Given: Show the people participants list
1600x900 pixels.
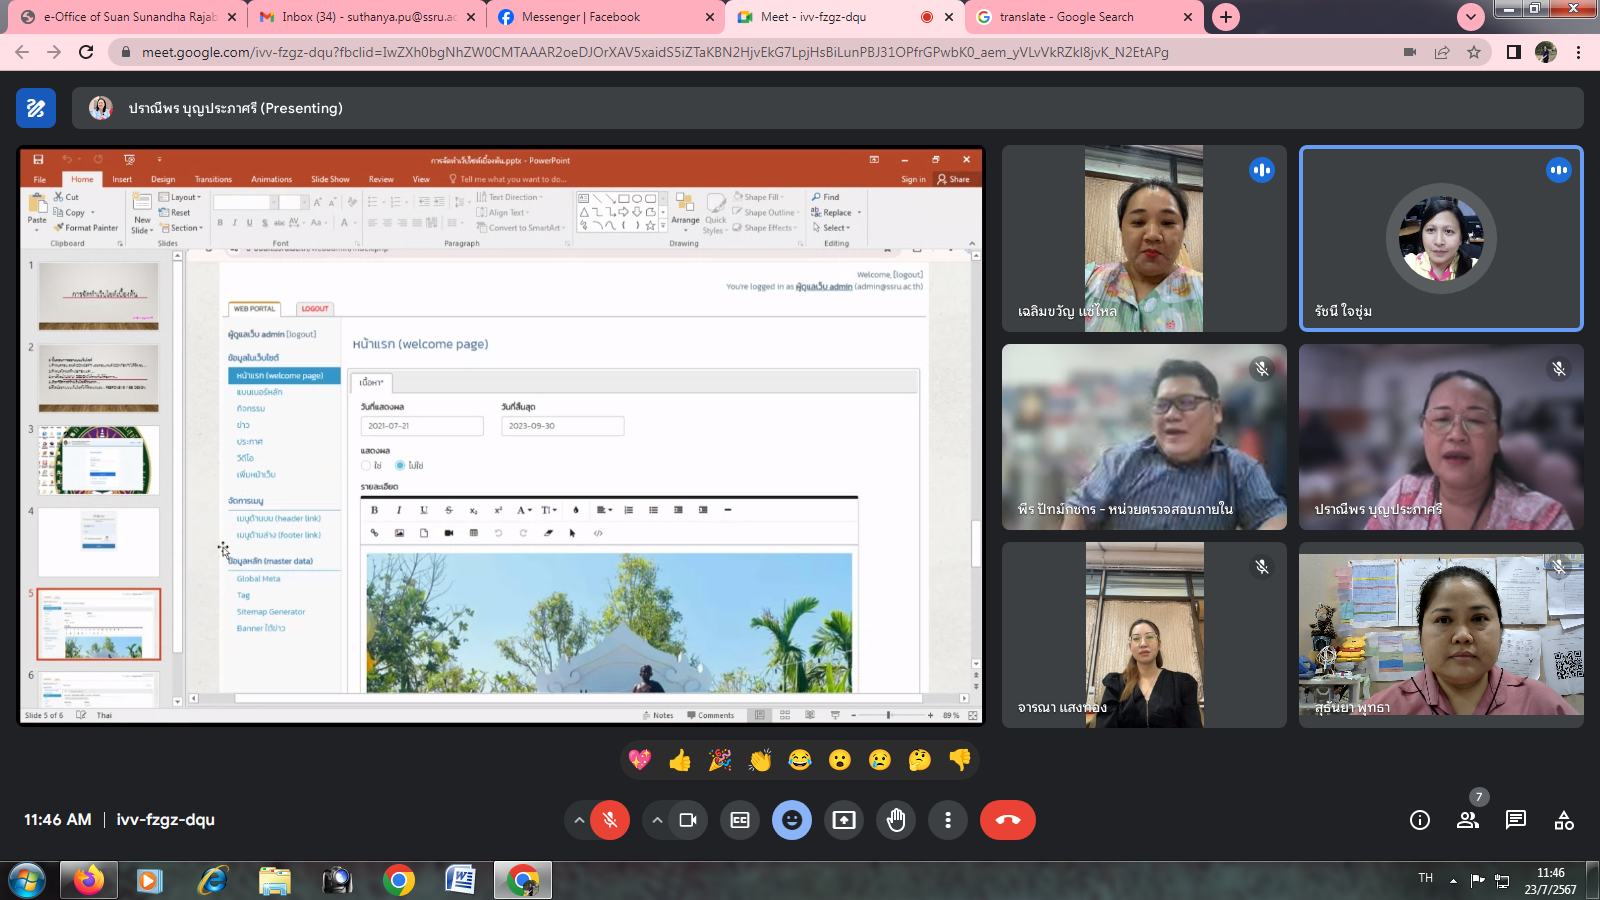Looking at the screenshot, I should (x=1468, y=820).
